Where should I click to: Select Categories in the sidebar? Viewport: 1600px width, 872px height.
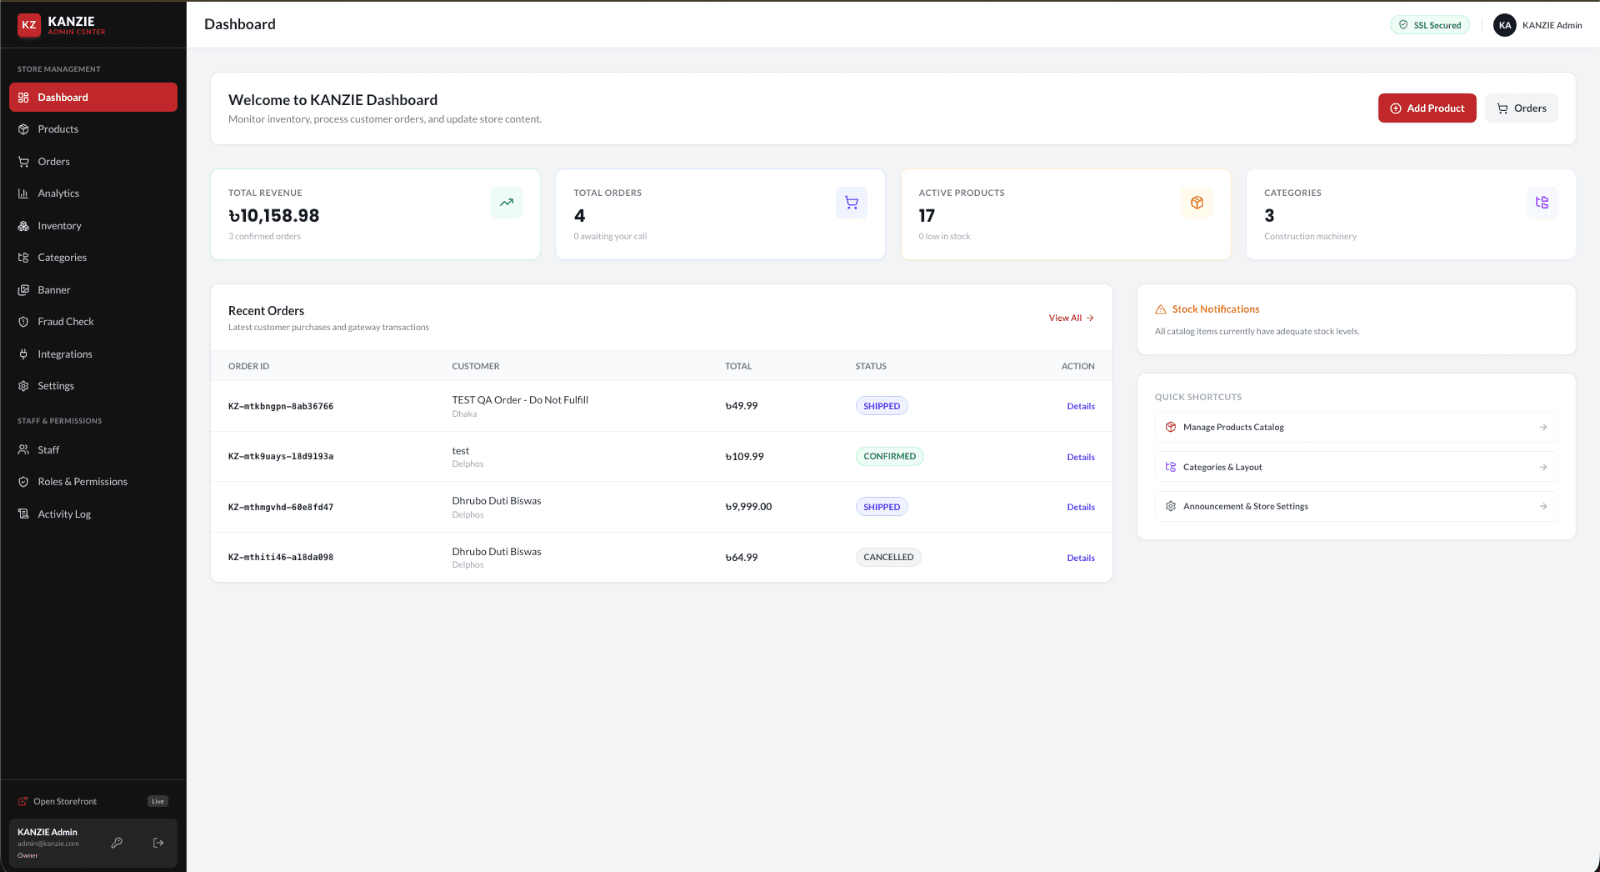click(93, 258)
